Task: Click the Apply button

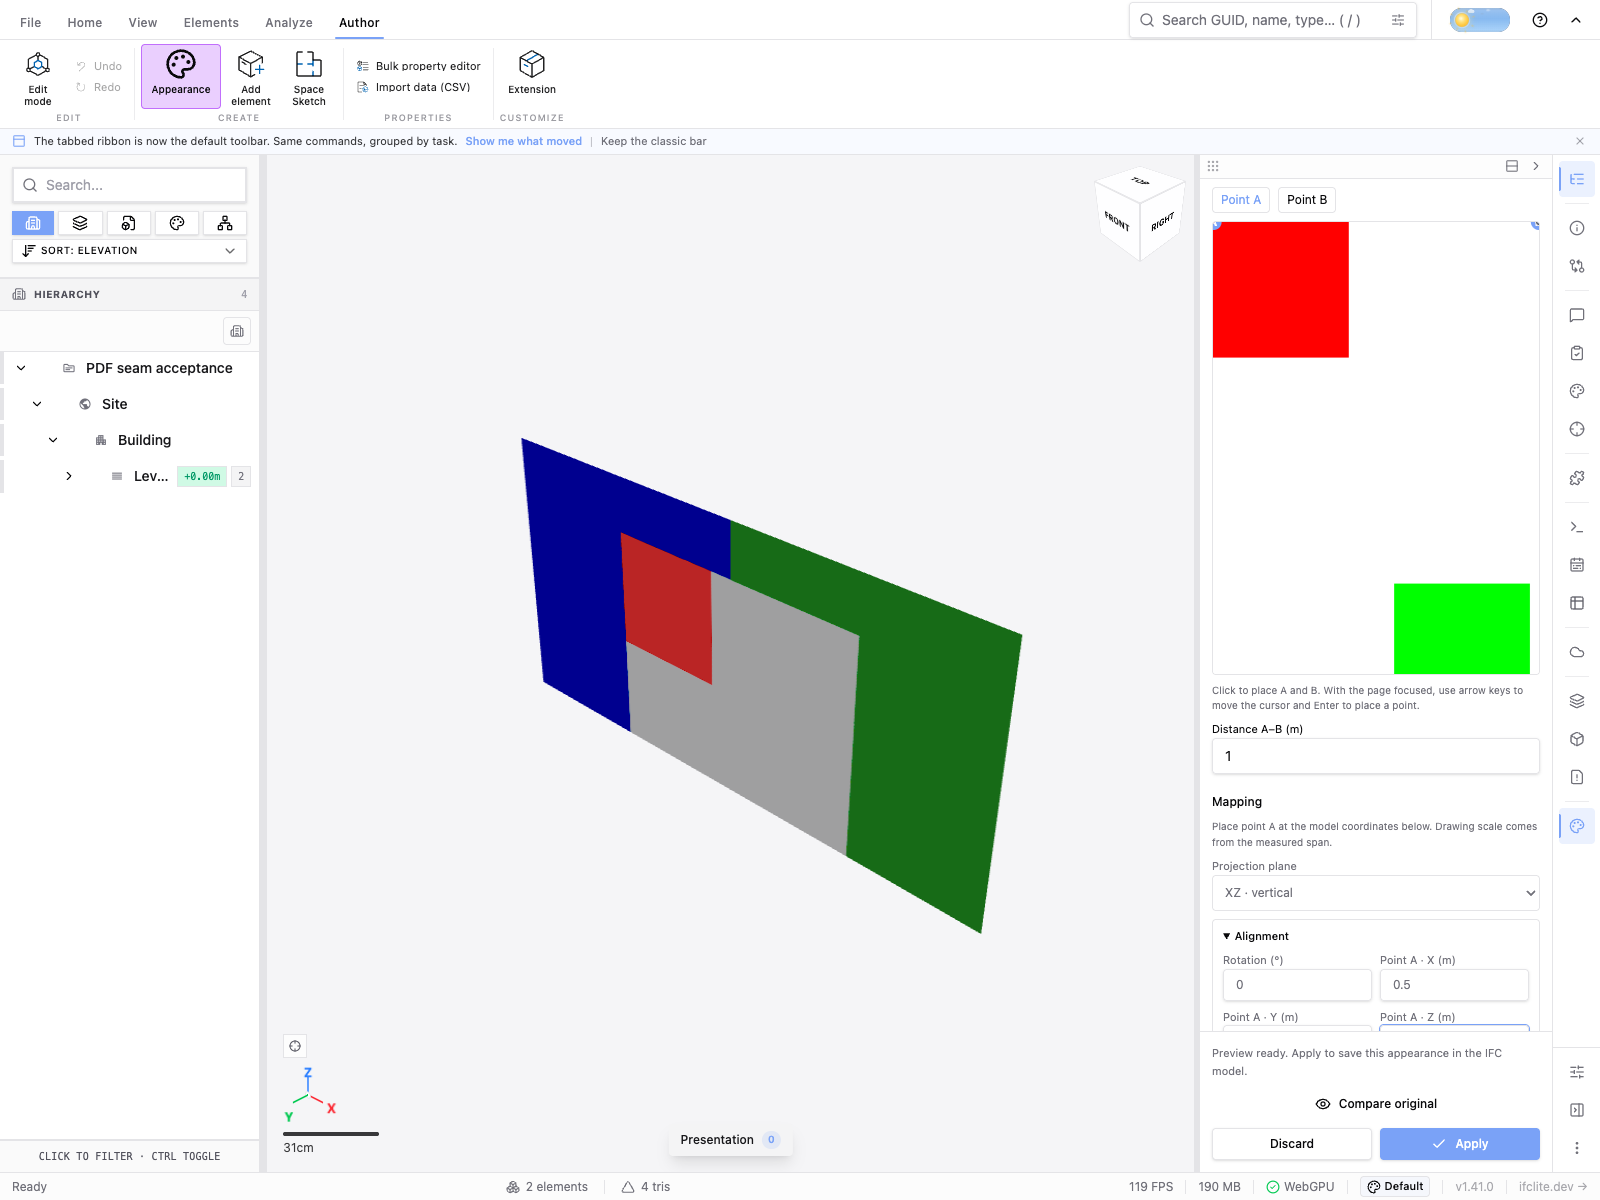Action: click(x=1460, y=1144)
